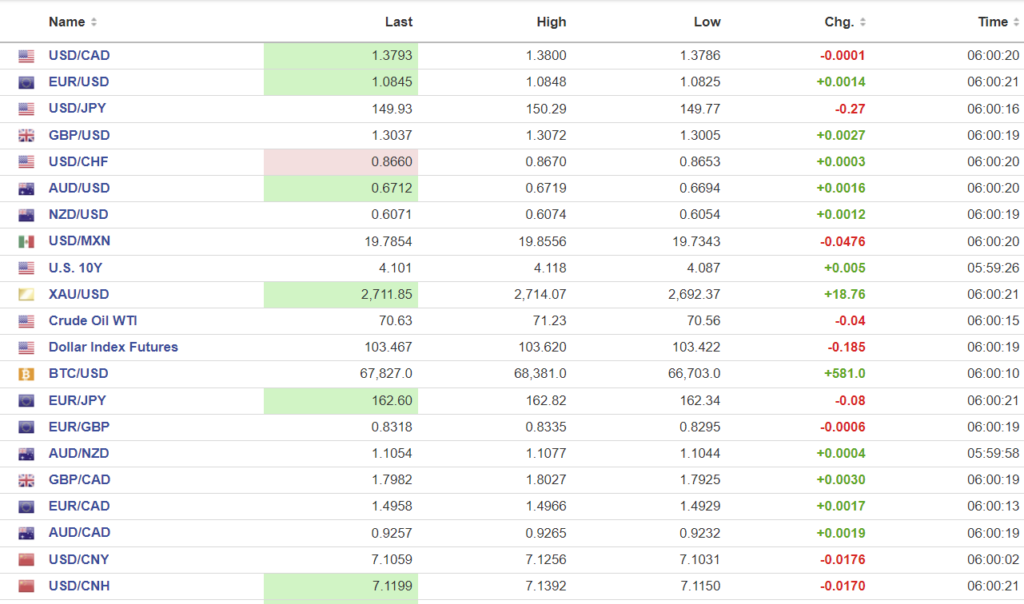Click the red-highlighted USD/CHF last price cell
This screenshot has width=1024, height=604.
341,162
